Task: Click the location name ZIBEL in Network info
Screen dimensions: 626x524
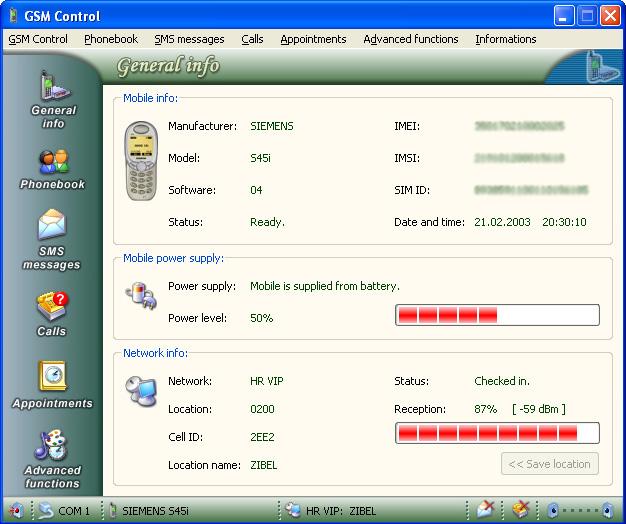Action: pos(263,465)
